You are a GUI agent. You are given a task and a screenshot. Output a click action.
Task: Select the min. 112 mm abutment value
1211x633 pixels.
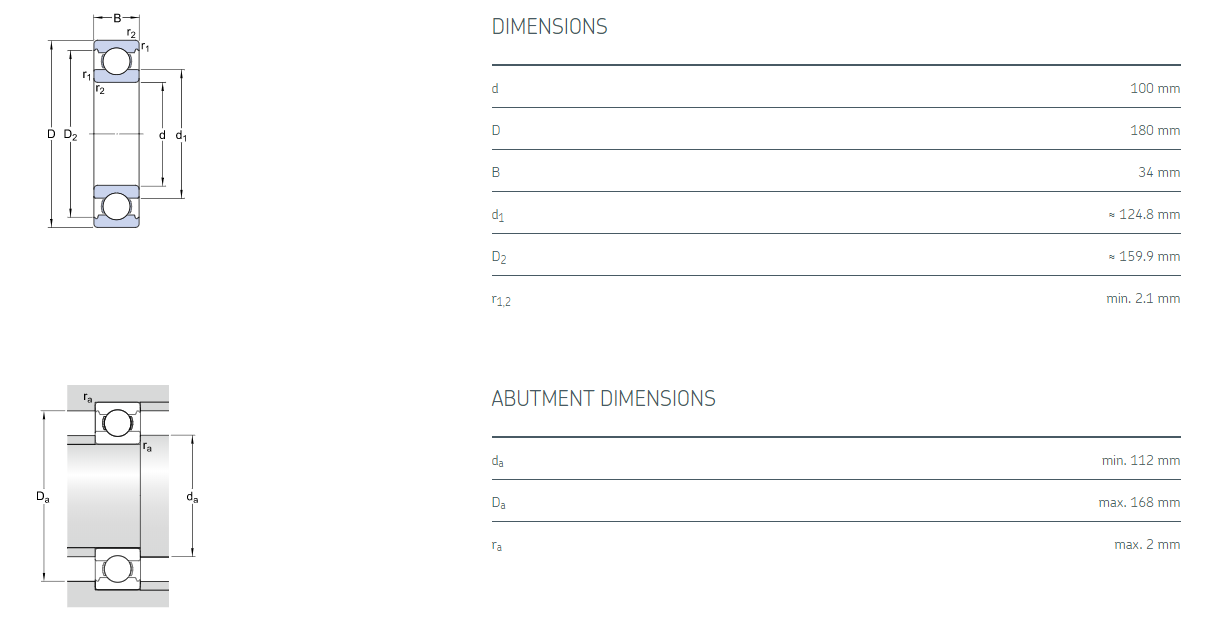[x=1141, y=461]
